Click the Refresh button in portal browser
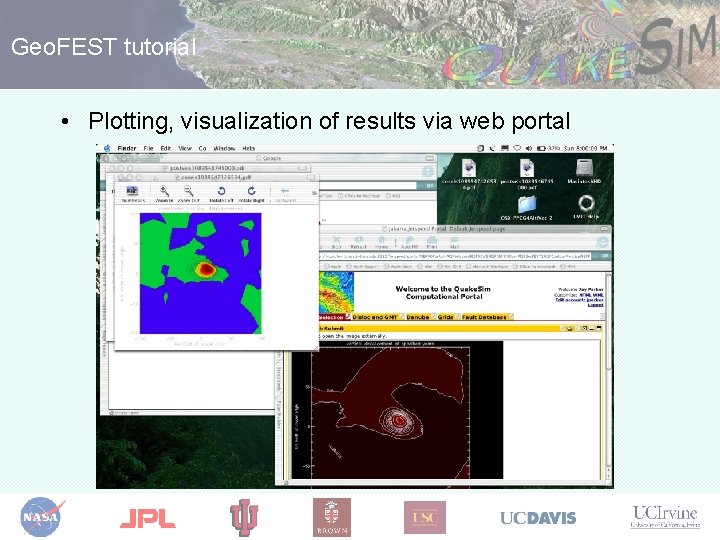The image size is (720, 540). point(358,242)
